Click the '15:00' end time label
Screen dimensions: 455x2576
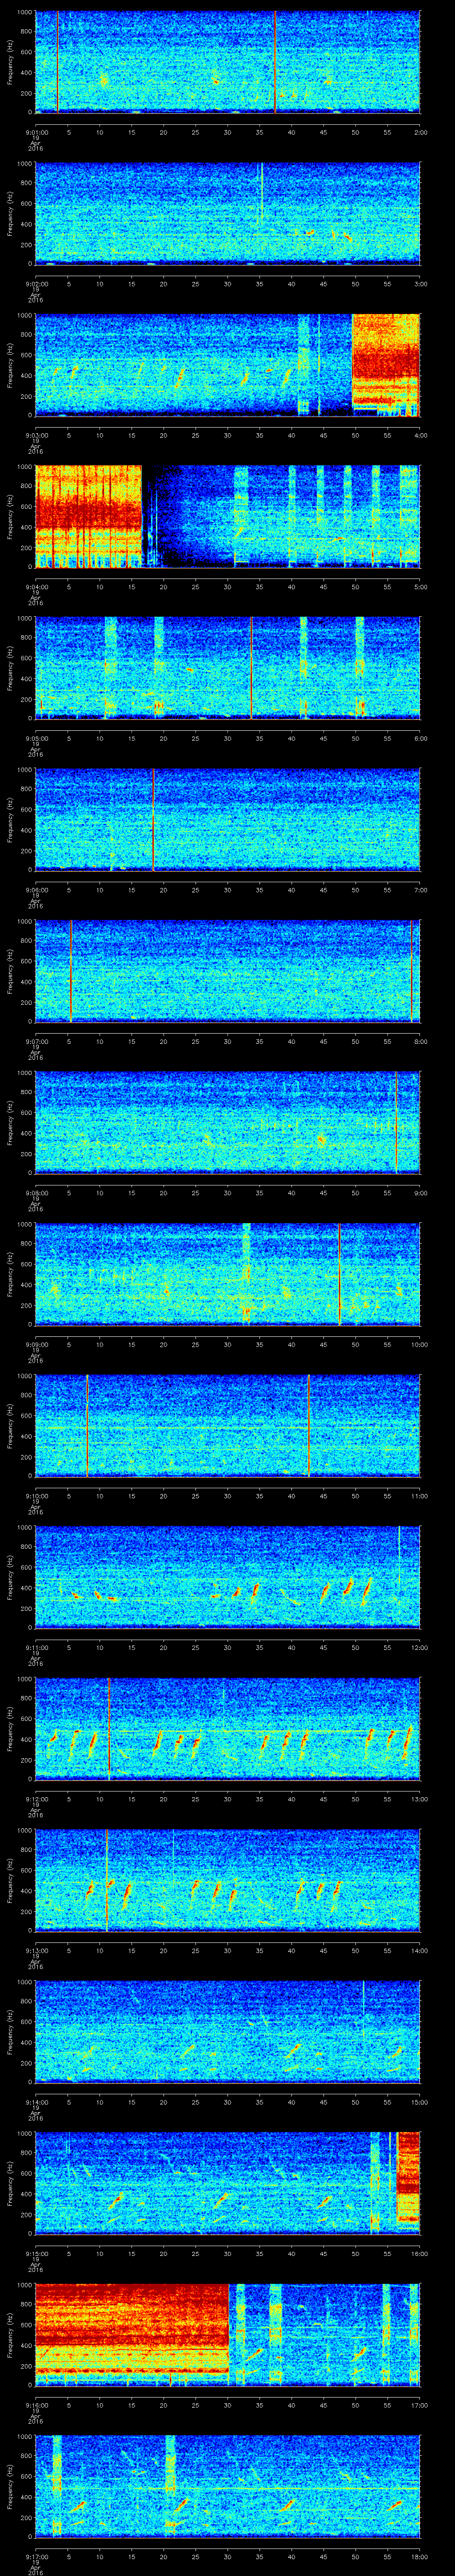click(x=420, y=2101)
